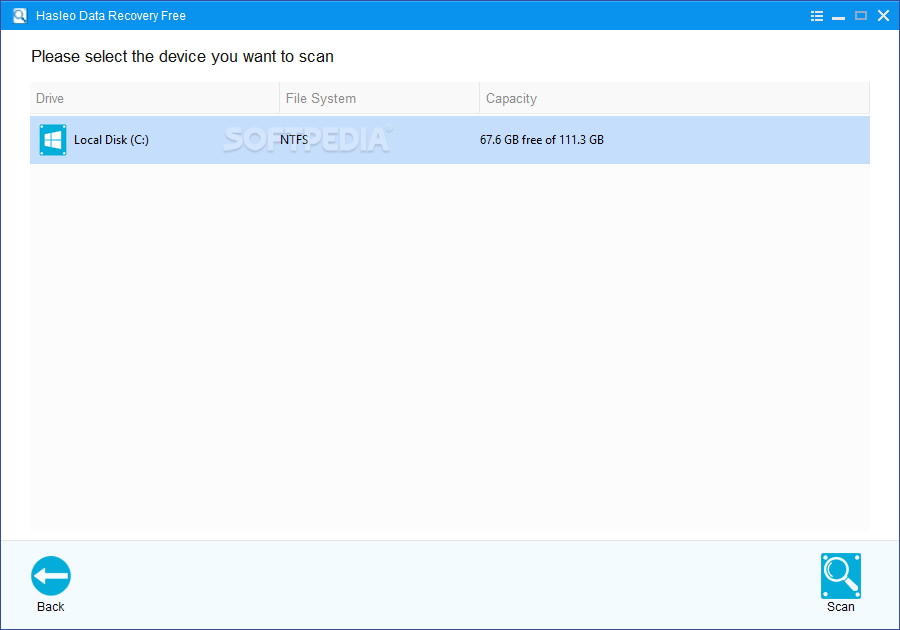Click the Hasleo app logo in title bar
Image resolution: width=900 pixels, height=630 pixels.
click(x=20, y=15)
